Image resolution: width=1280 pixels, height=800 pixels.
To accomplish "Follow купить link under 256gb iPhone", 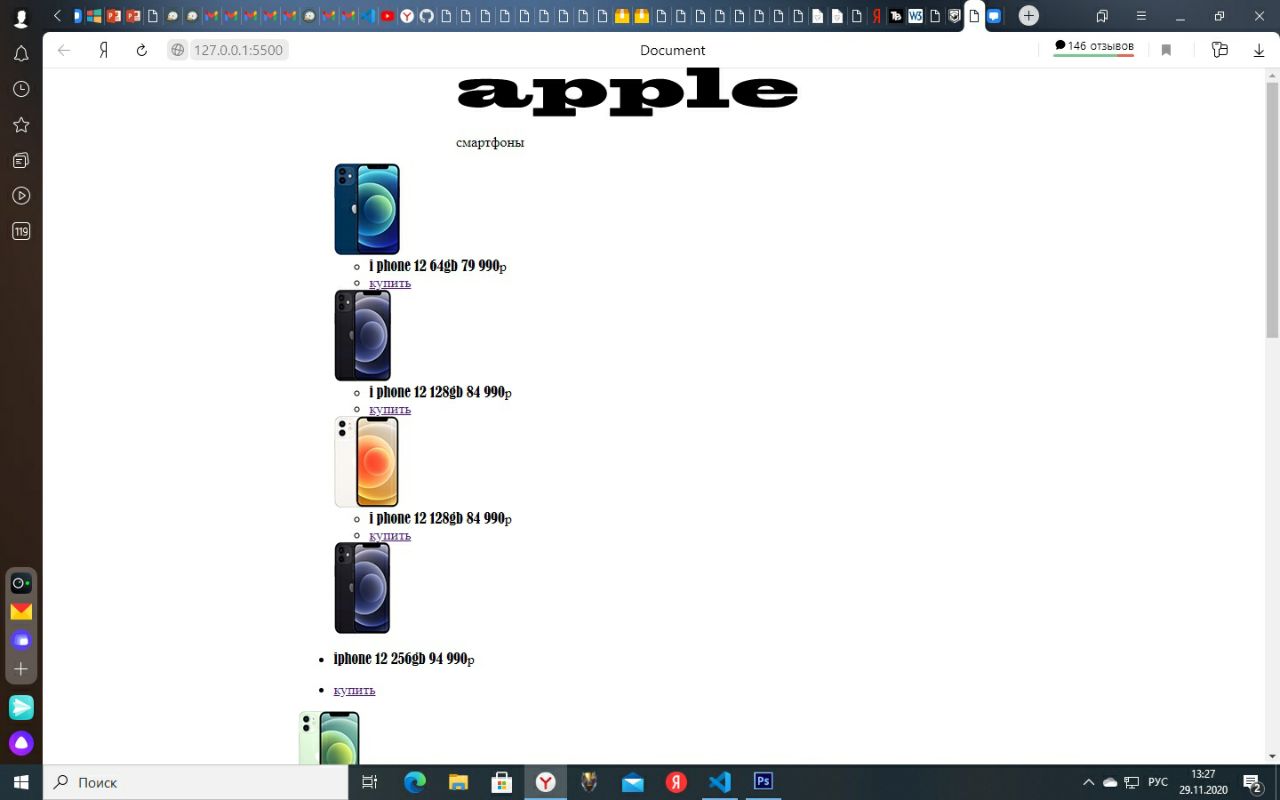I will click(x=354, y=690).
